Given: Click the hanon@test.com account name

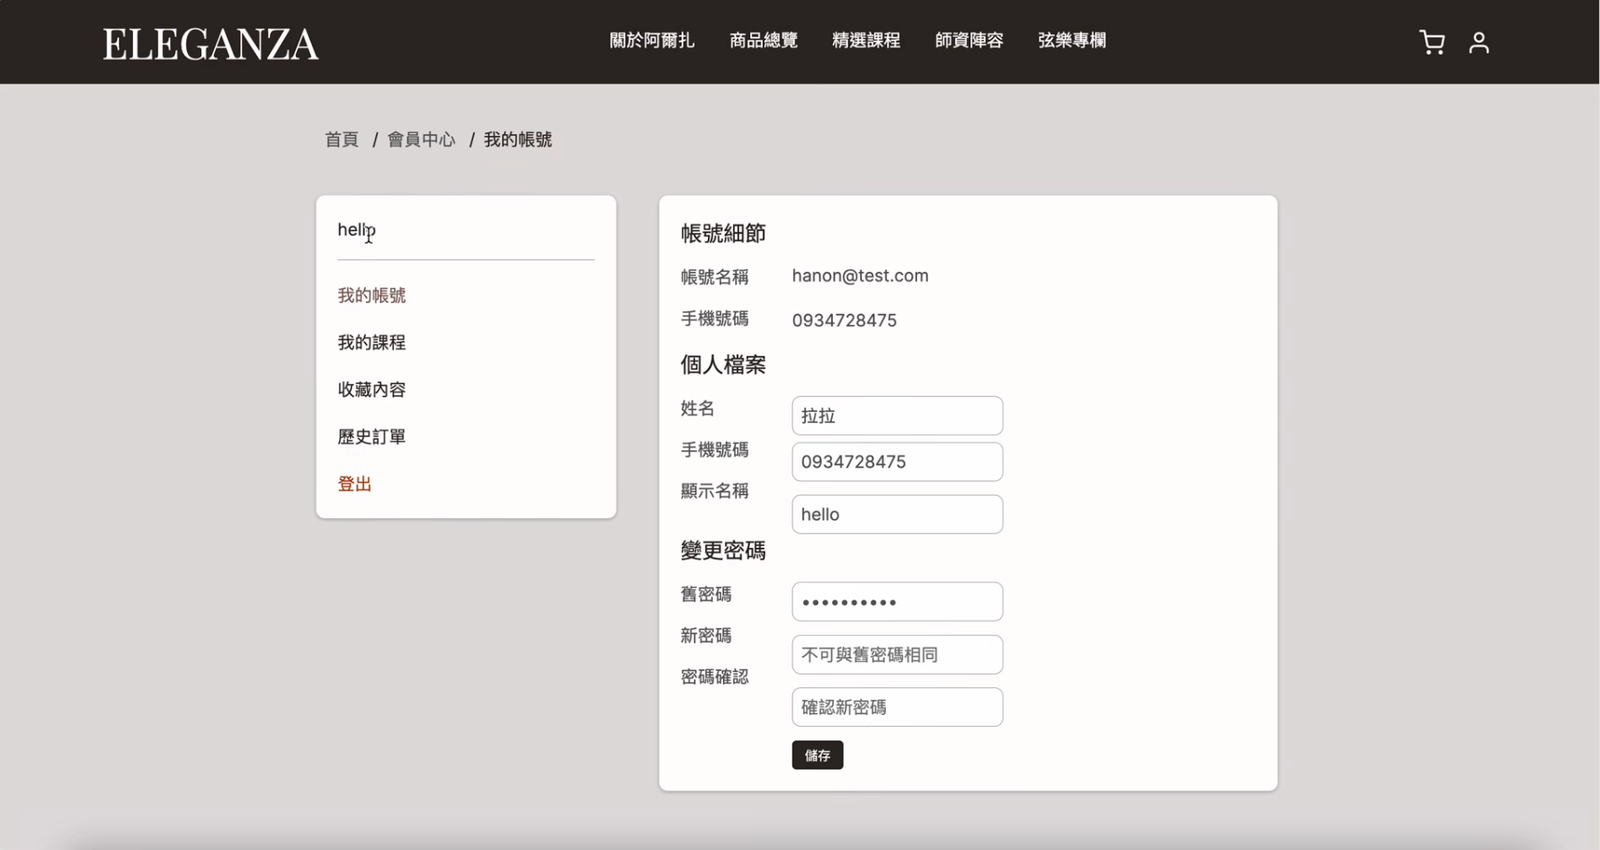Looking at the screenshot, I should 860,276.
